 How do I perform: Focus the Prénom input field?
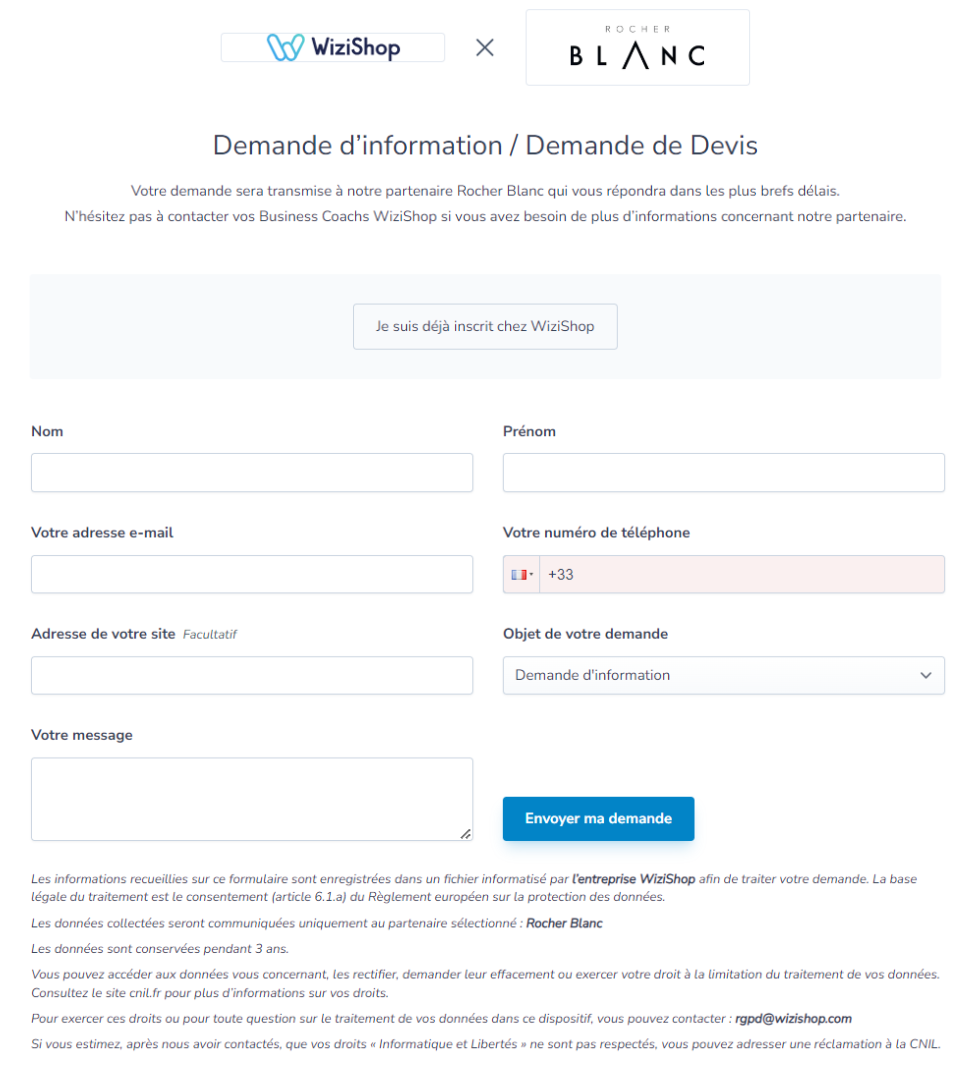point(723,472)
